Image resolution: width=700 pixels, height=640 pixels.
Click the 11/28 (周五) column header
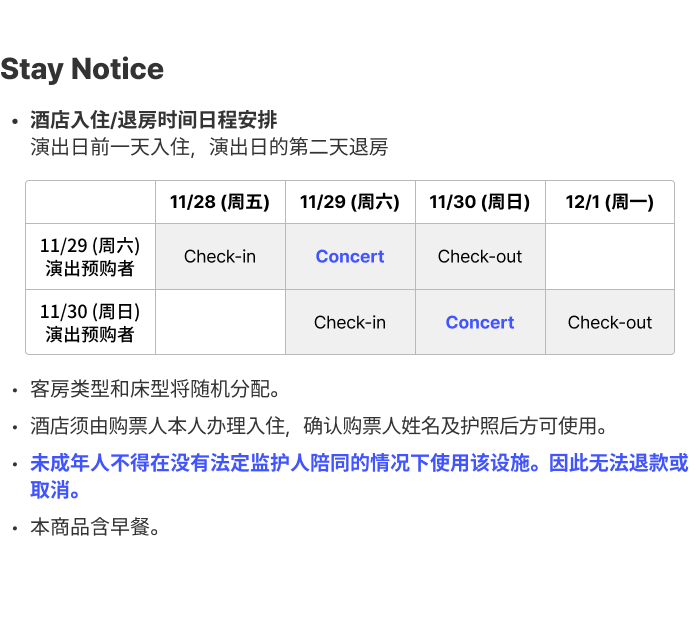click(220, 202)
